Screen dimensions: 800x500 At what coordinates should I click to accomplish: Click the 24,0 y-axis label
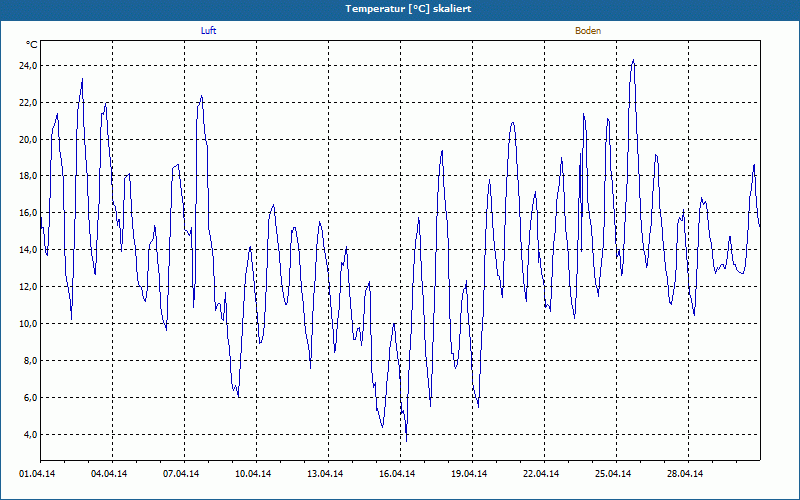pyautogui.click(x=27, y=65)
